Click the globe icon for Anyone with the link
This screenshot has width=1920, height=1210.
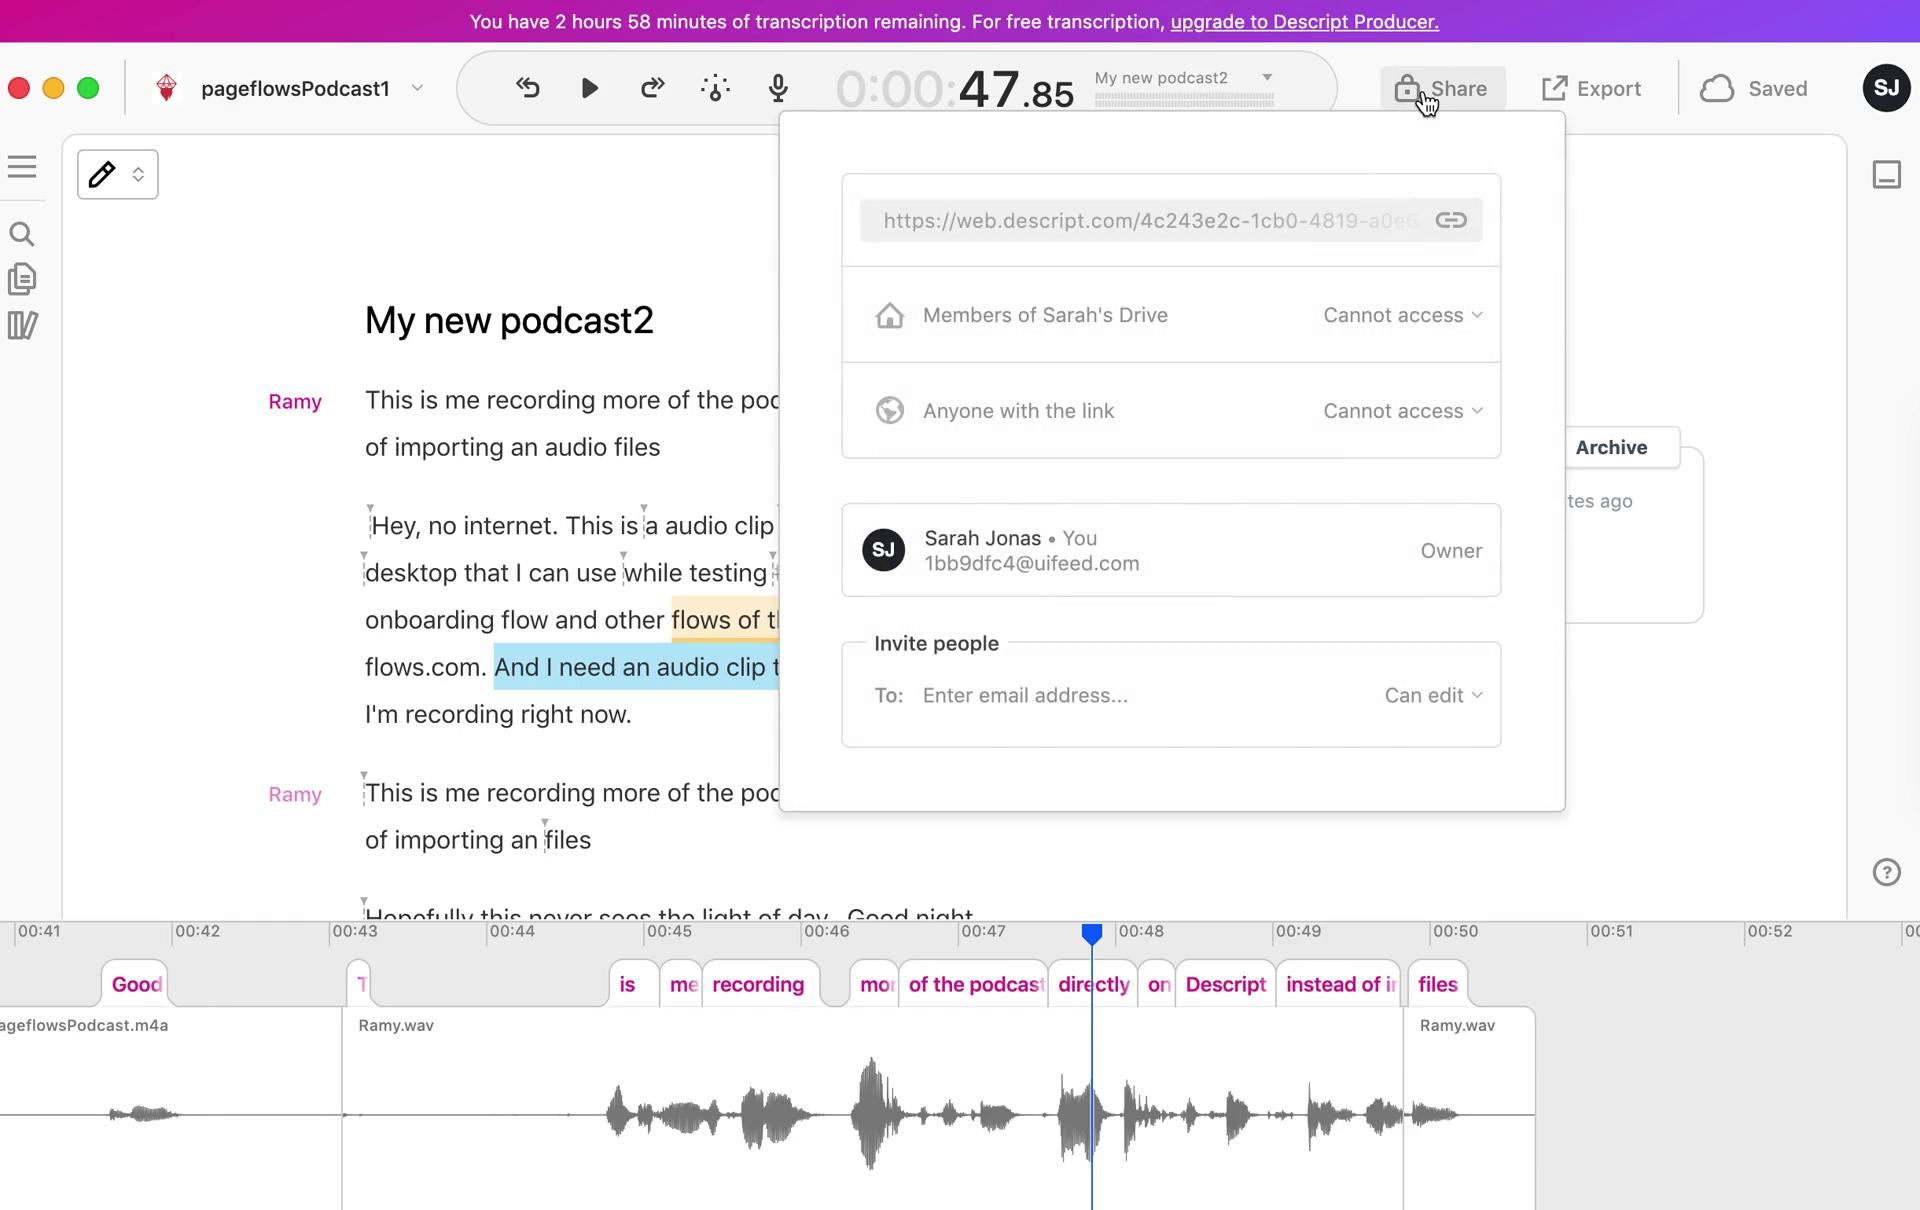point(890,411)
